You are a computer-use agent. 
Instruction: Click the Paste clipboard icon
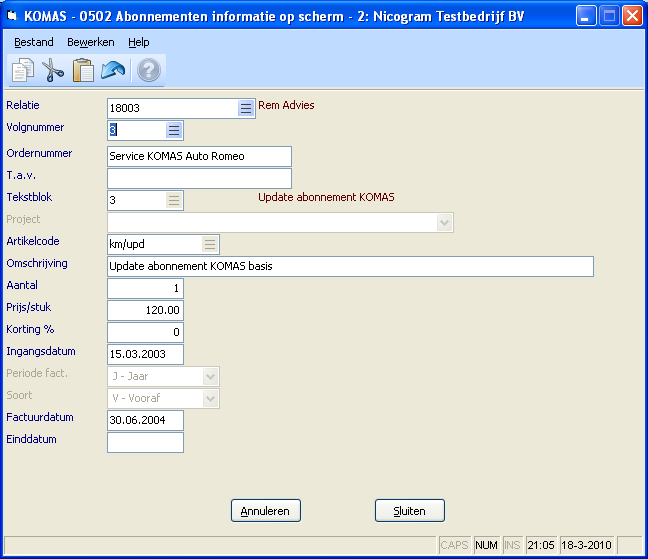coord(83,70)
